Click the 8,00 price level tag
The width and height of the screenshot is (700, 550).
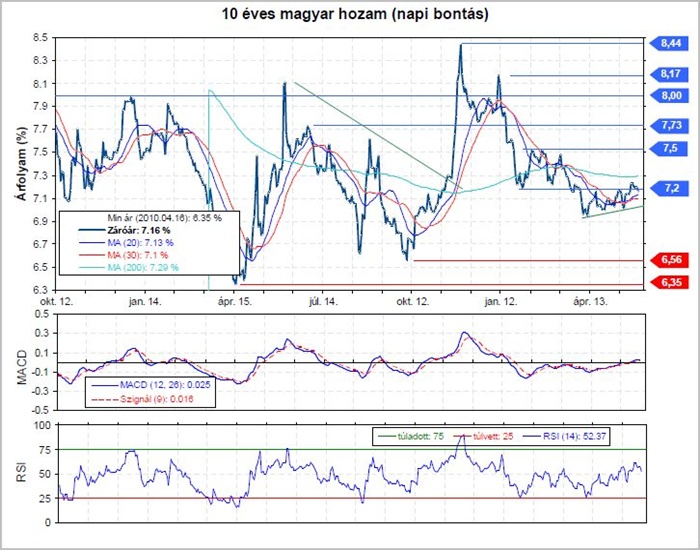pos(672,95)
